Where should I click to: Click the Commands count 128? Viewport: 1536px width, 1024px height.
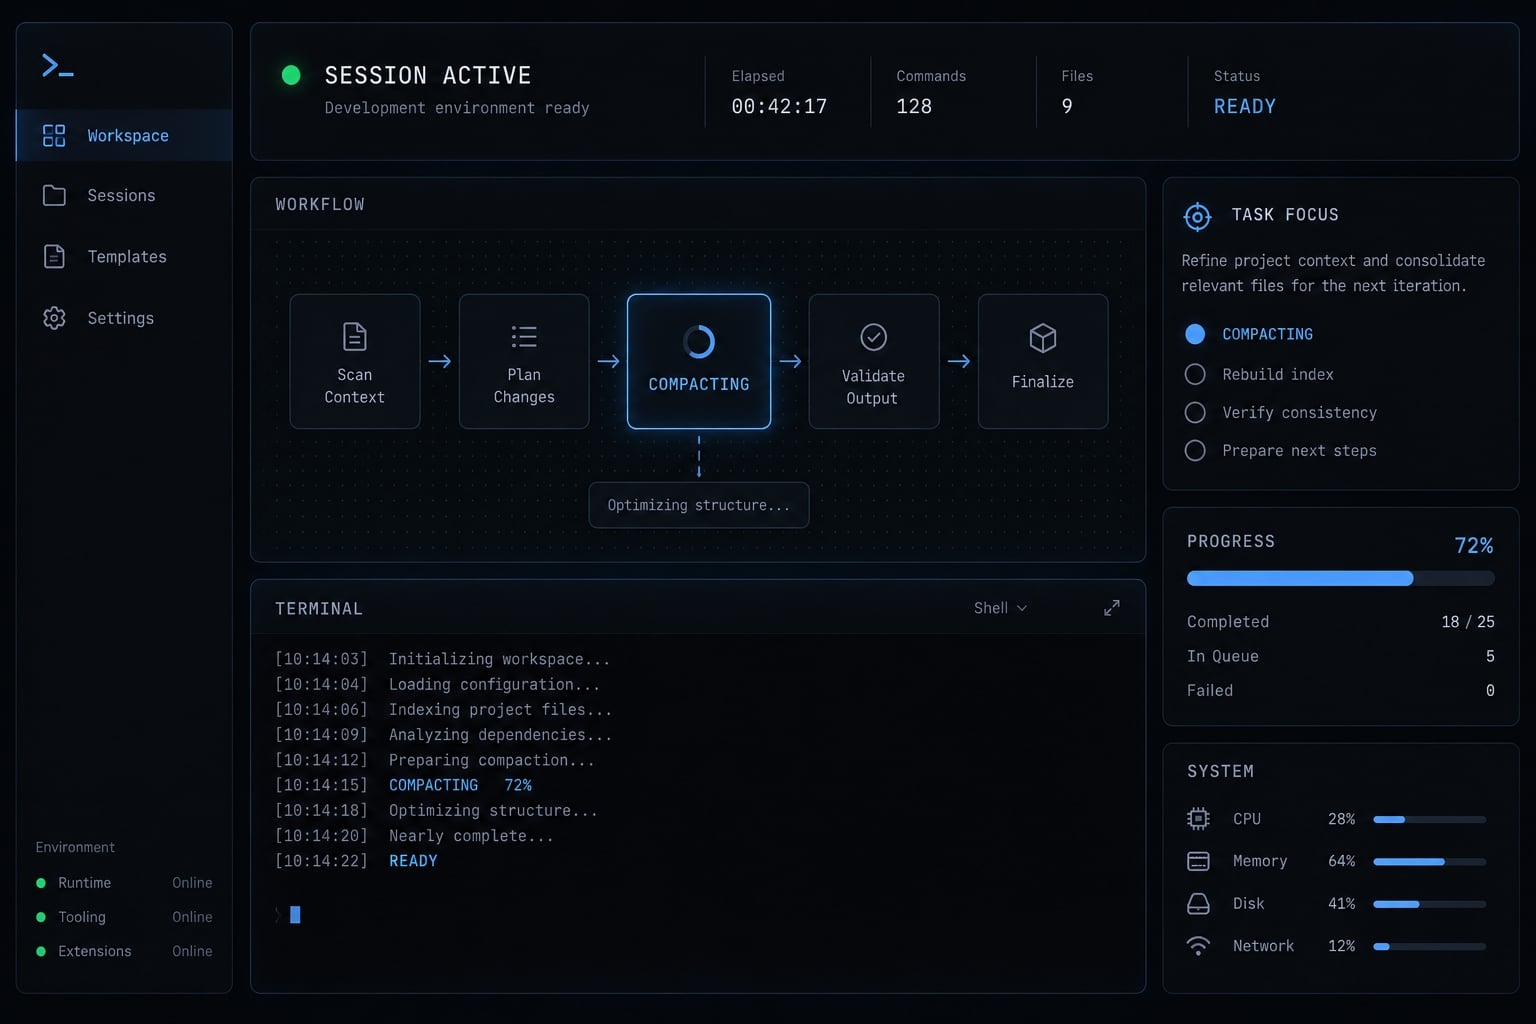[914, 106]
